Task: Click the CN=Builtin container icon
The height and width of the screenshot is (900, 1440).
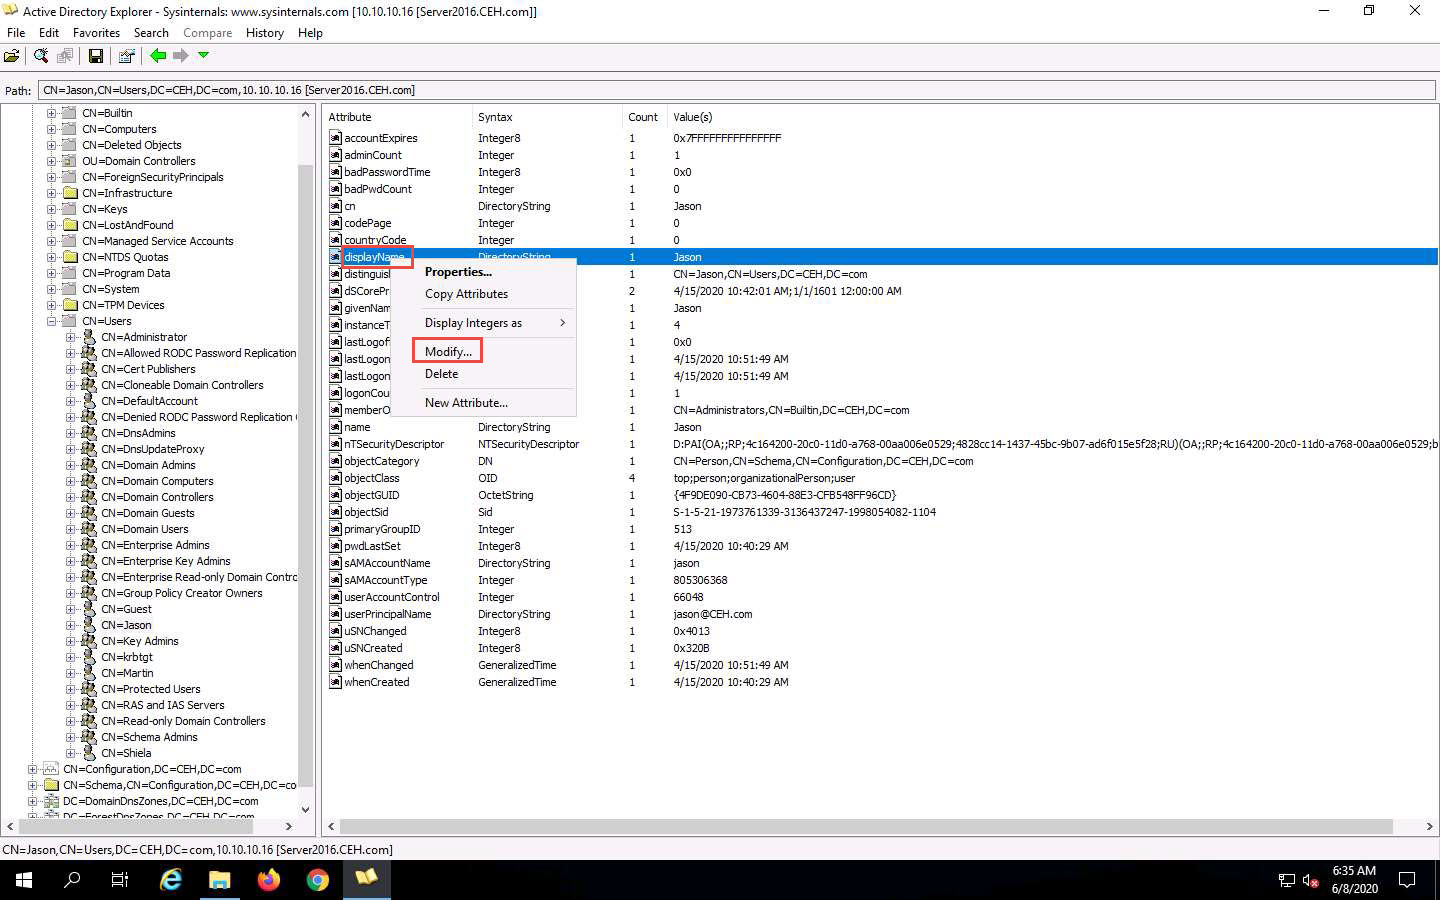Action: [x=69, y=113]
